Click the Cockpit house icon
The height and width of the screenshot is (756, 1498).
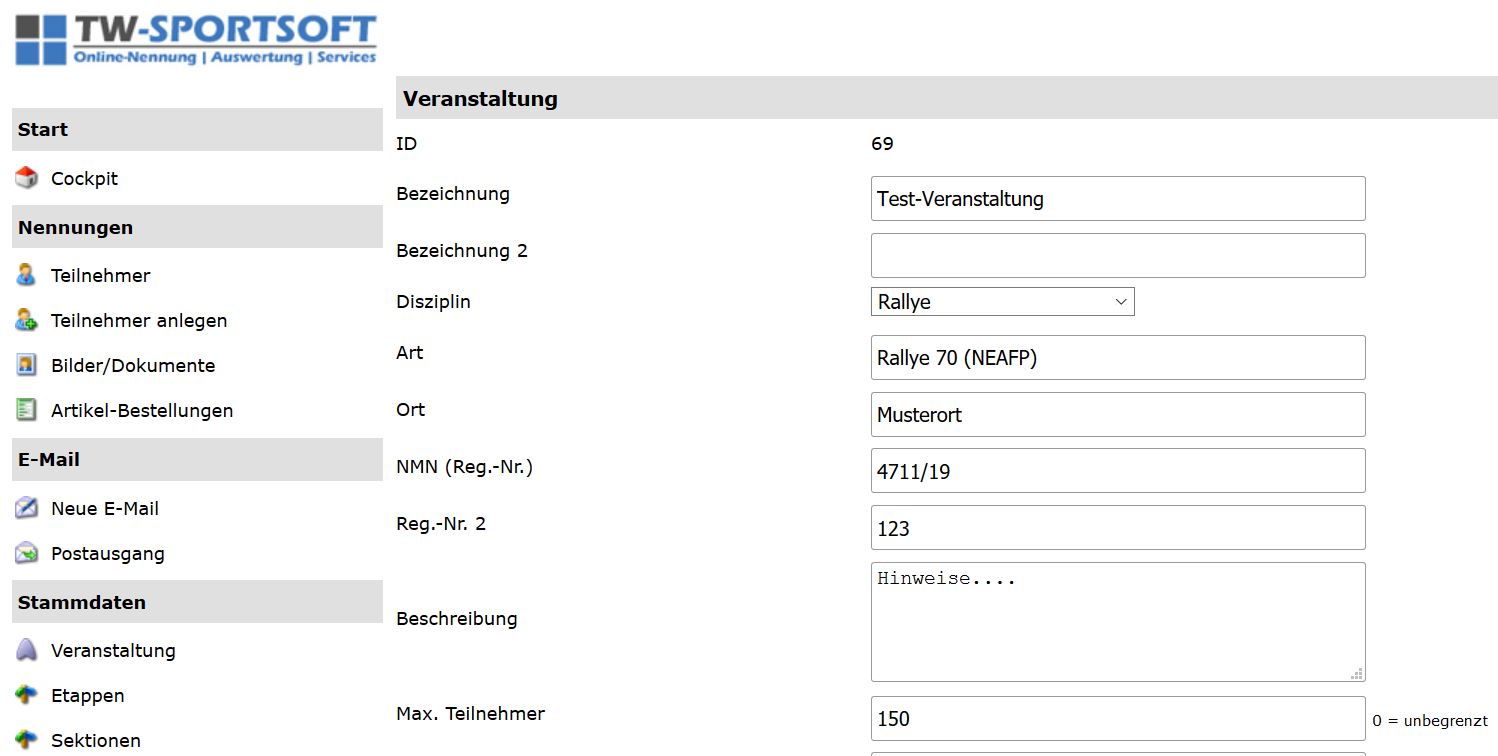click(x=27, y=178)
